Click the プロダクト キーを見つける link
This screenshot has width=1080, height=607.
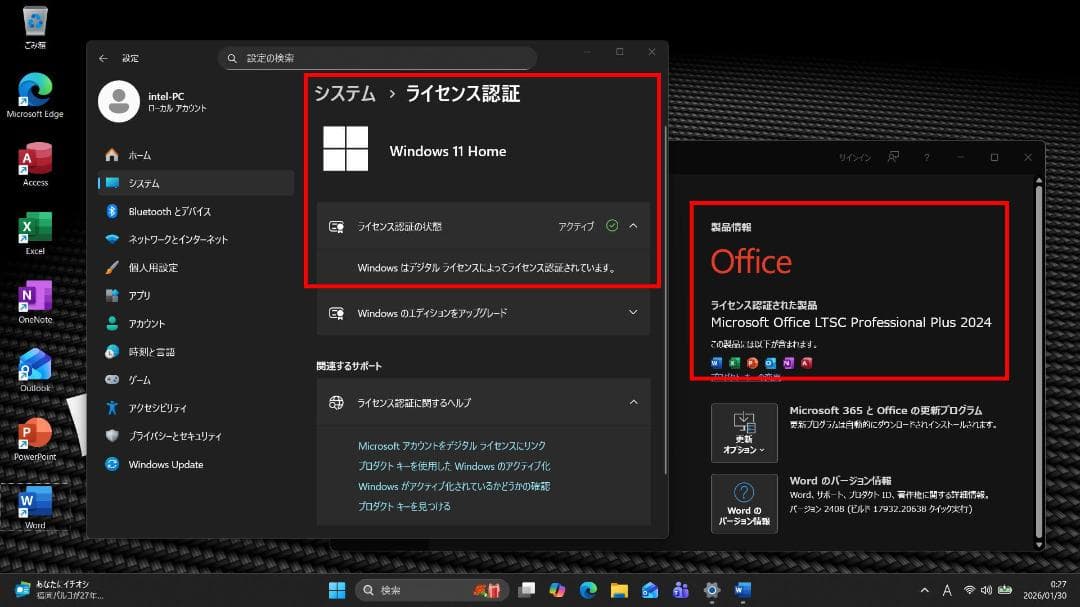403,507
